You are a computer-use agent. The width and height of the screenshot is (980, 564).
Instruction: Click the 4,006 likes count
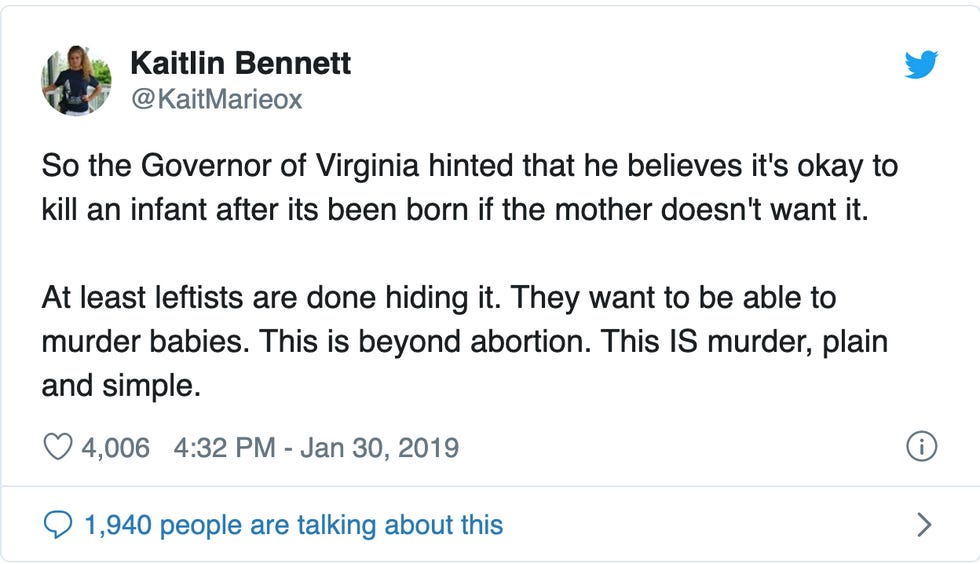coord(115,446)
